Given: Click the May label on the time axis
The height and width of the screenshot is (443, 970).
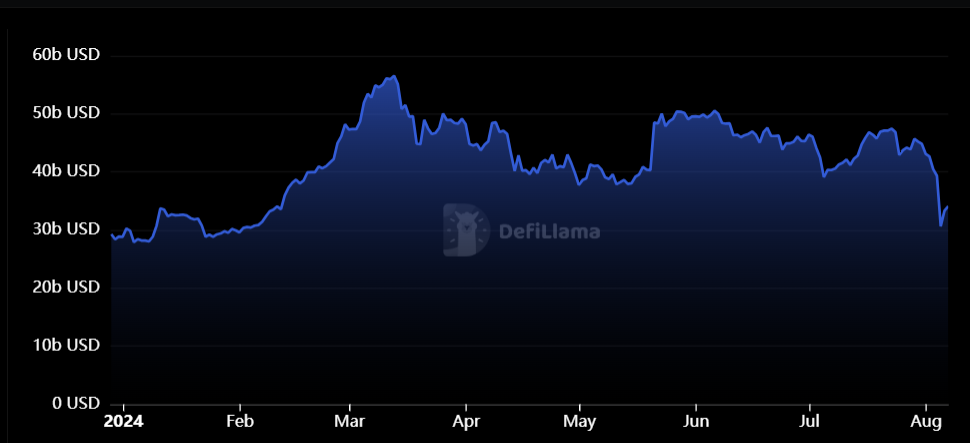Looking at the screenshot, I should (x=580, y=421).
